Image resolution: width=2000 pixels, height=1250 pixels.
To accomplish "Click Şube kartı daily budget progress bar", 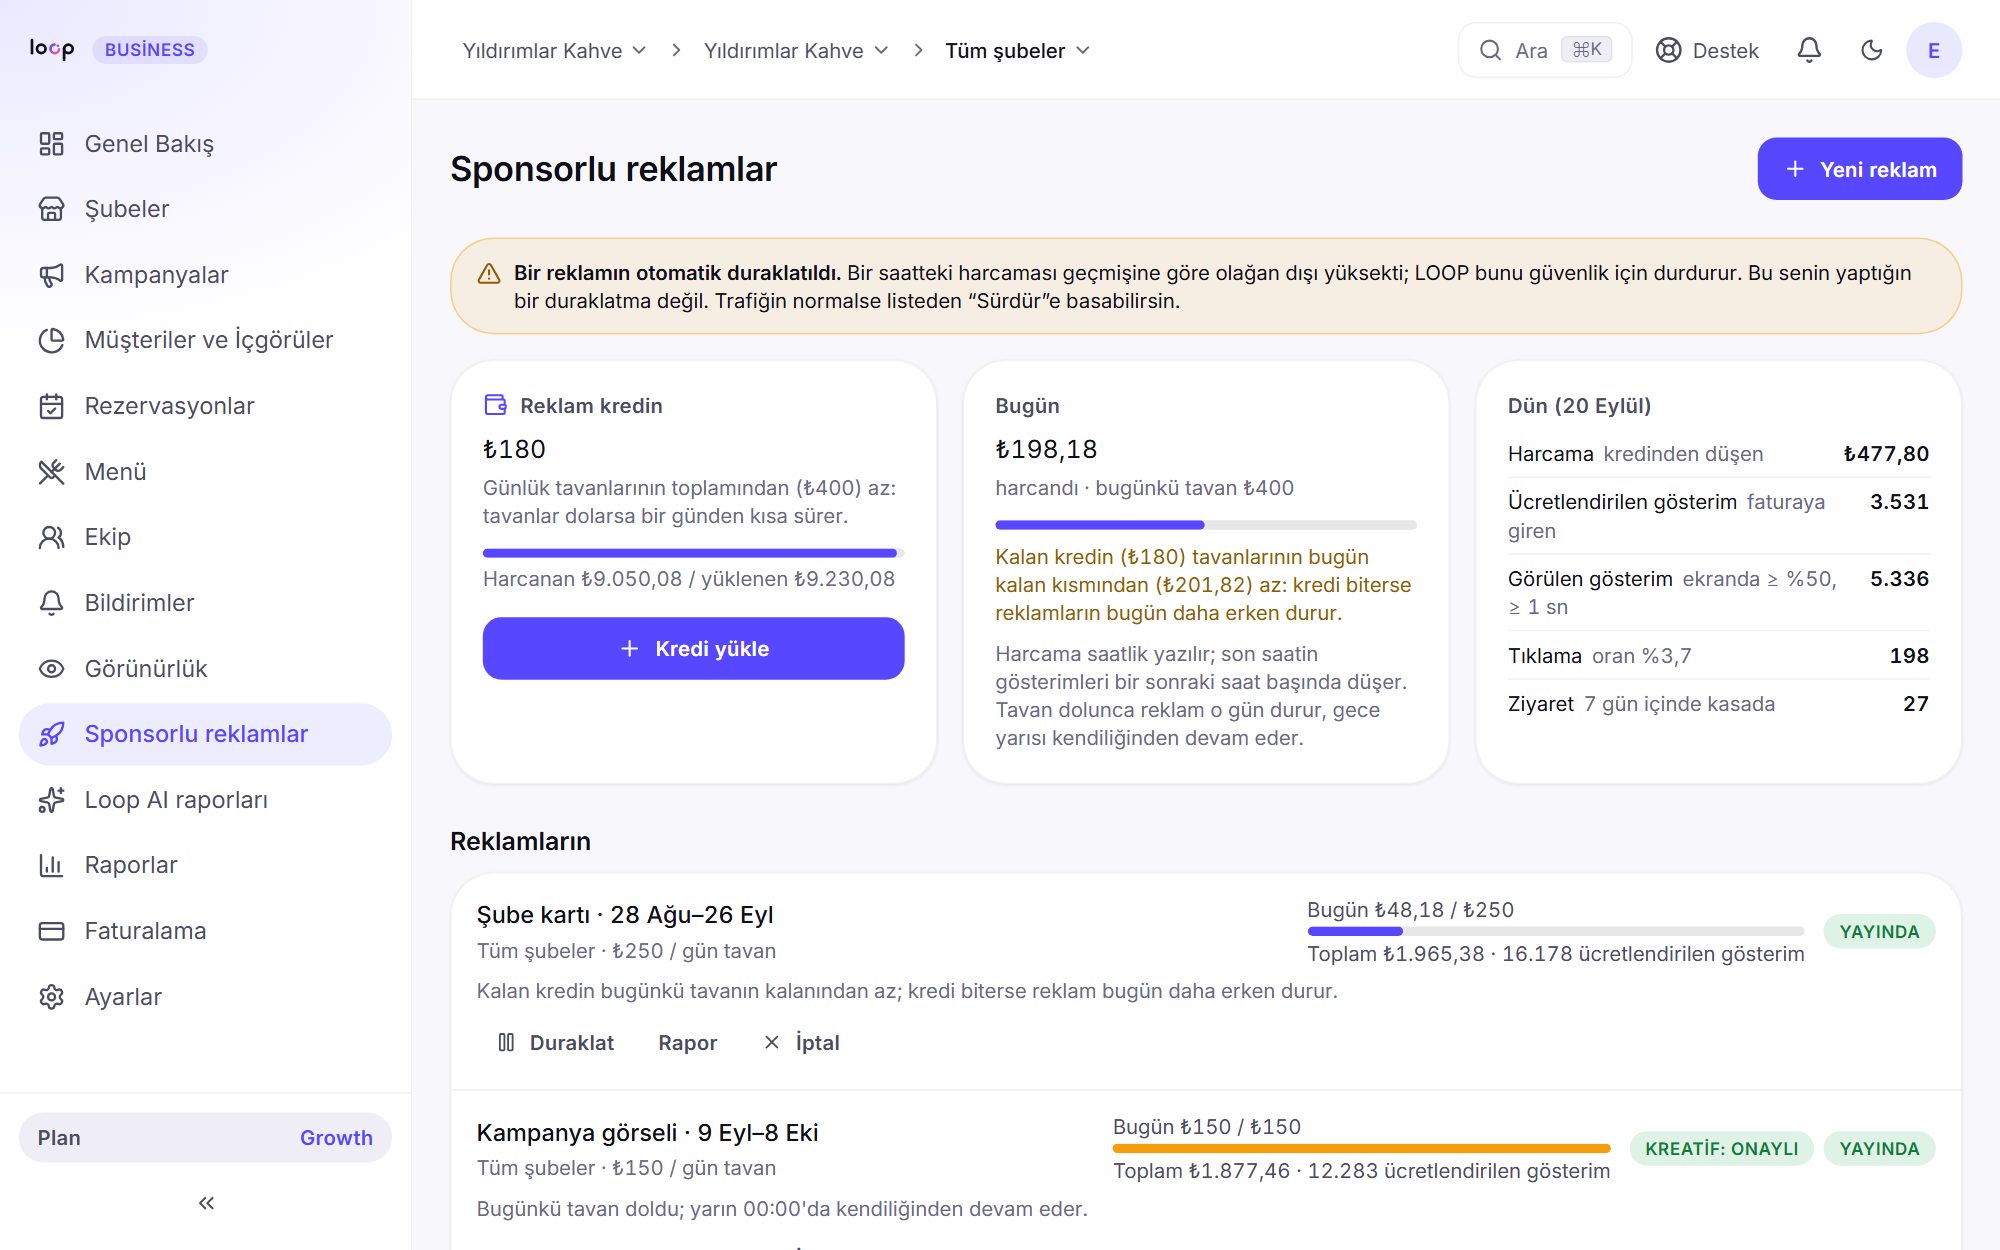I will click(x=1555, y=931).
